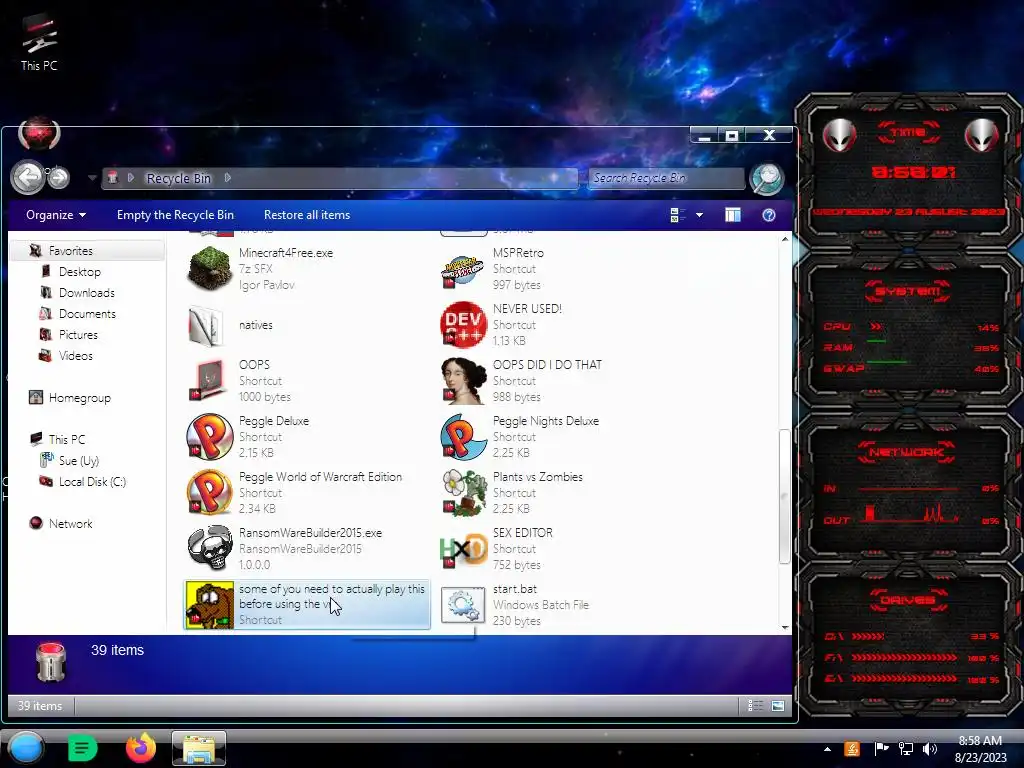Click the change view icon
The width and height of the screenshot is (1024, 768).
[x=678, y=215]
